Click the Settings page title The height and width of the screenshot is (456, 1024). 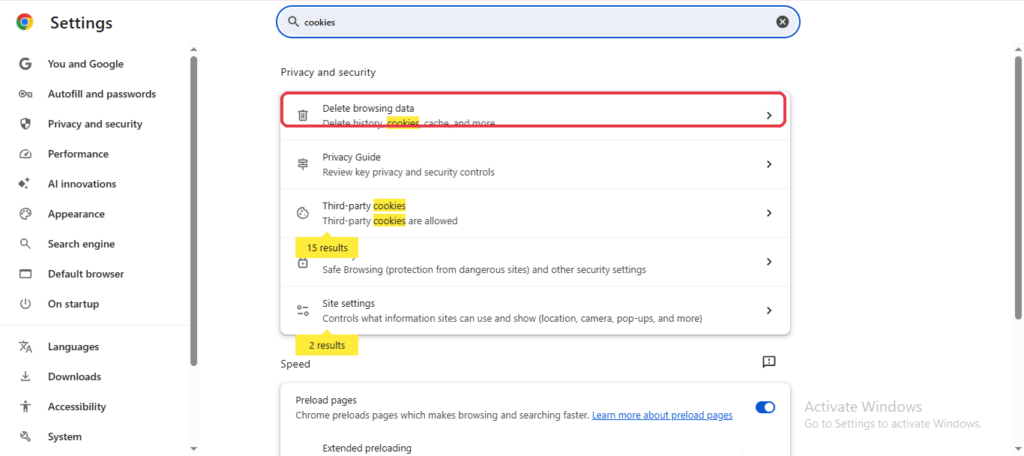(x=81, y=23)
